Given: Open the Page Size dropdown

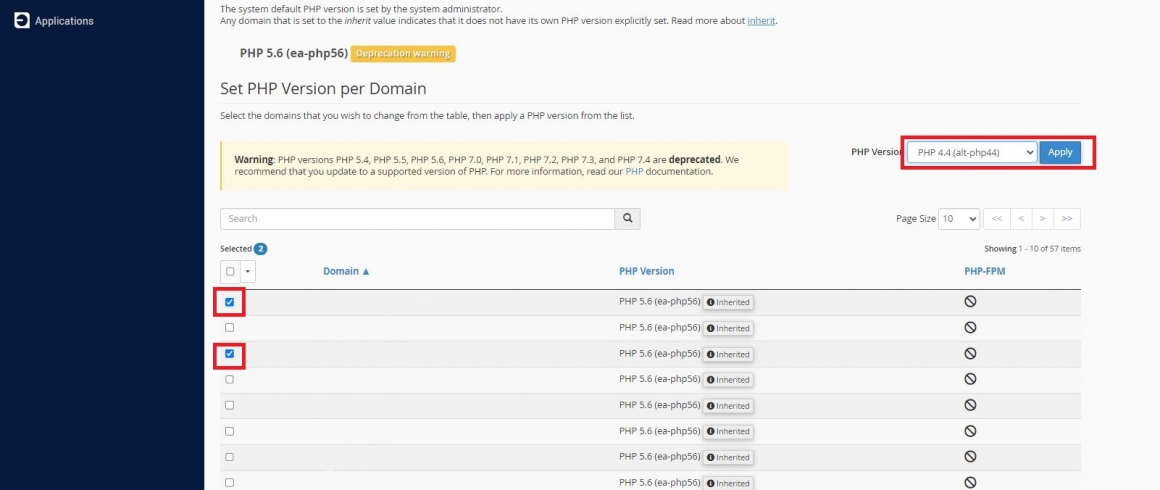Looking at the screenshot, I should [959, 219].
